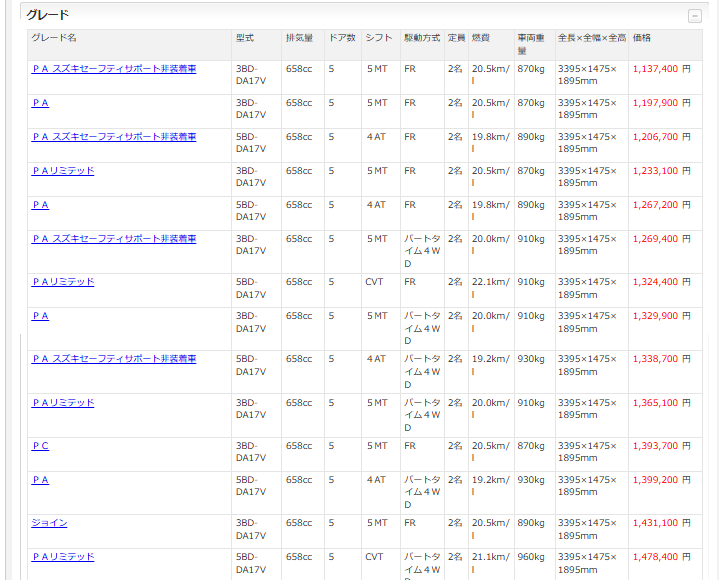This screenshot has height=580, width=719.
Task: Click the 1,431,100 円 price cell
Action: 661,523
